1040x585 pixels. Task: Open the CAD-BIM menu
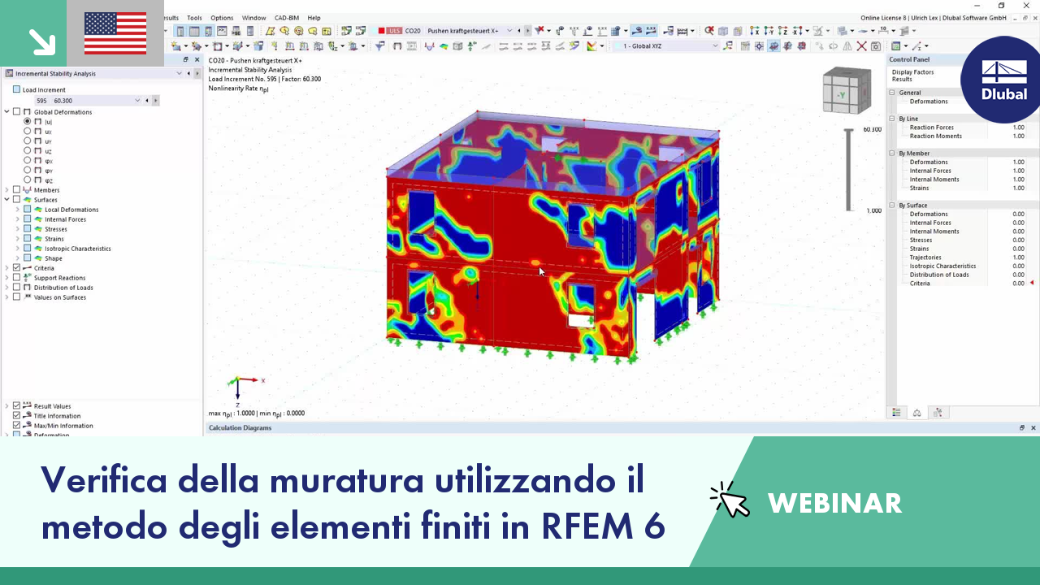click(x=287, y=18)
